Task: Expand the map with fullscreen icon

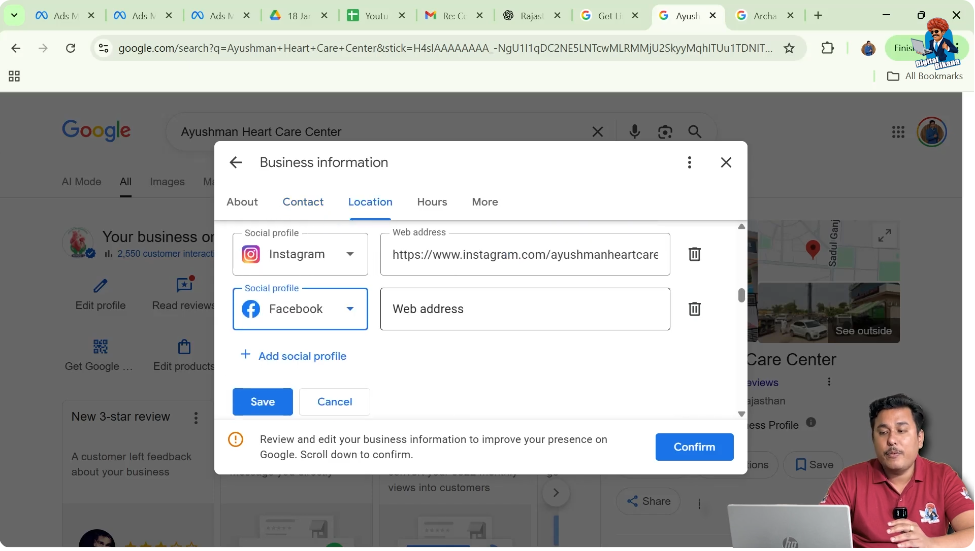Action: point(884,236)
